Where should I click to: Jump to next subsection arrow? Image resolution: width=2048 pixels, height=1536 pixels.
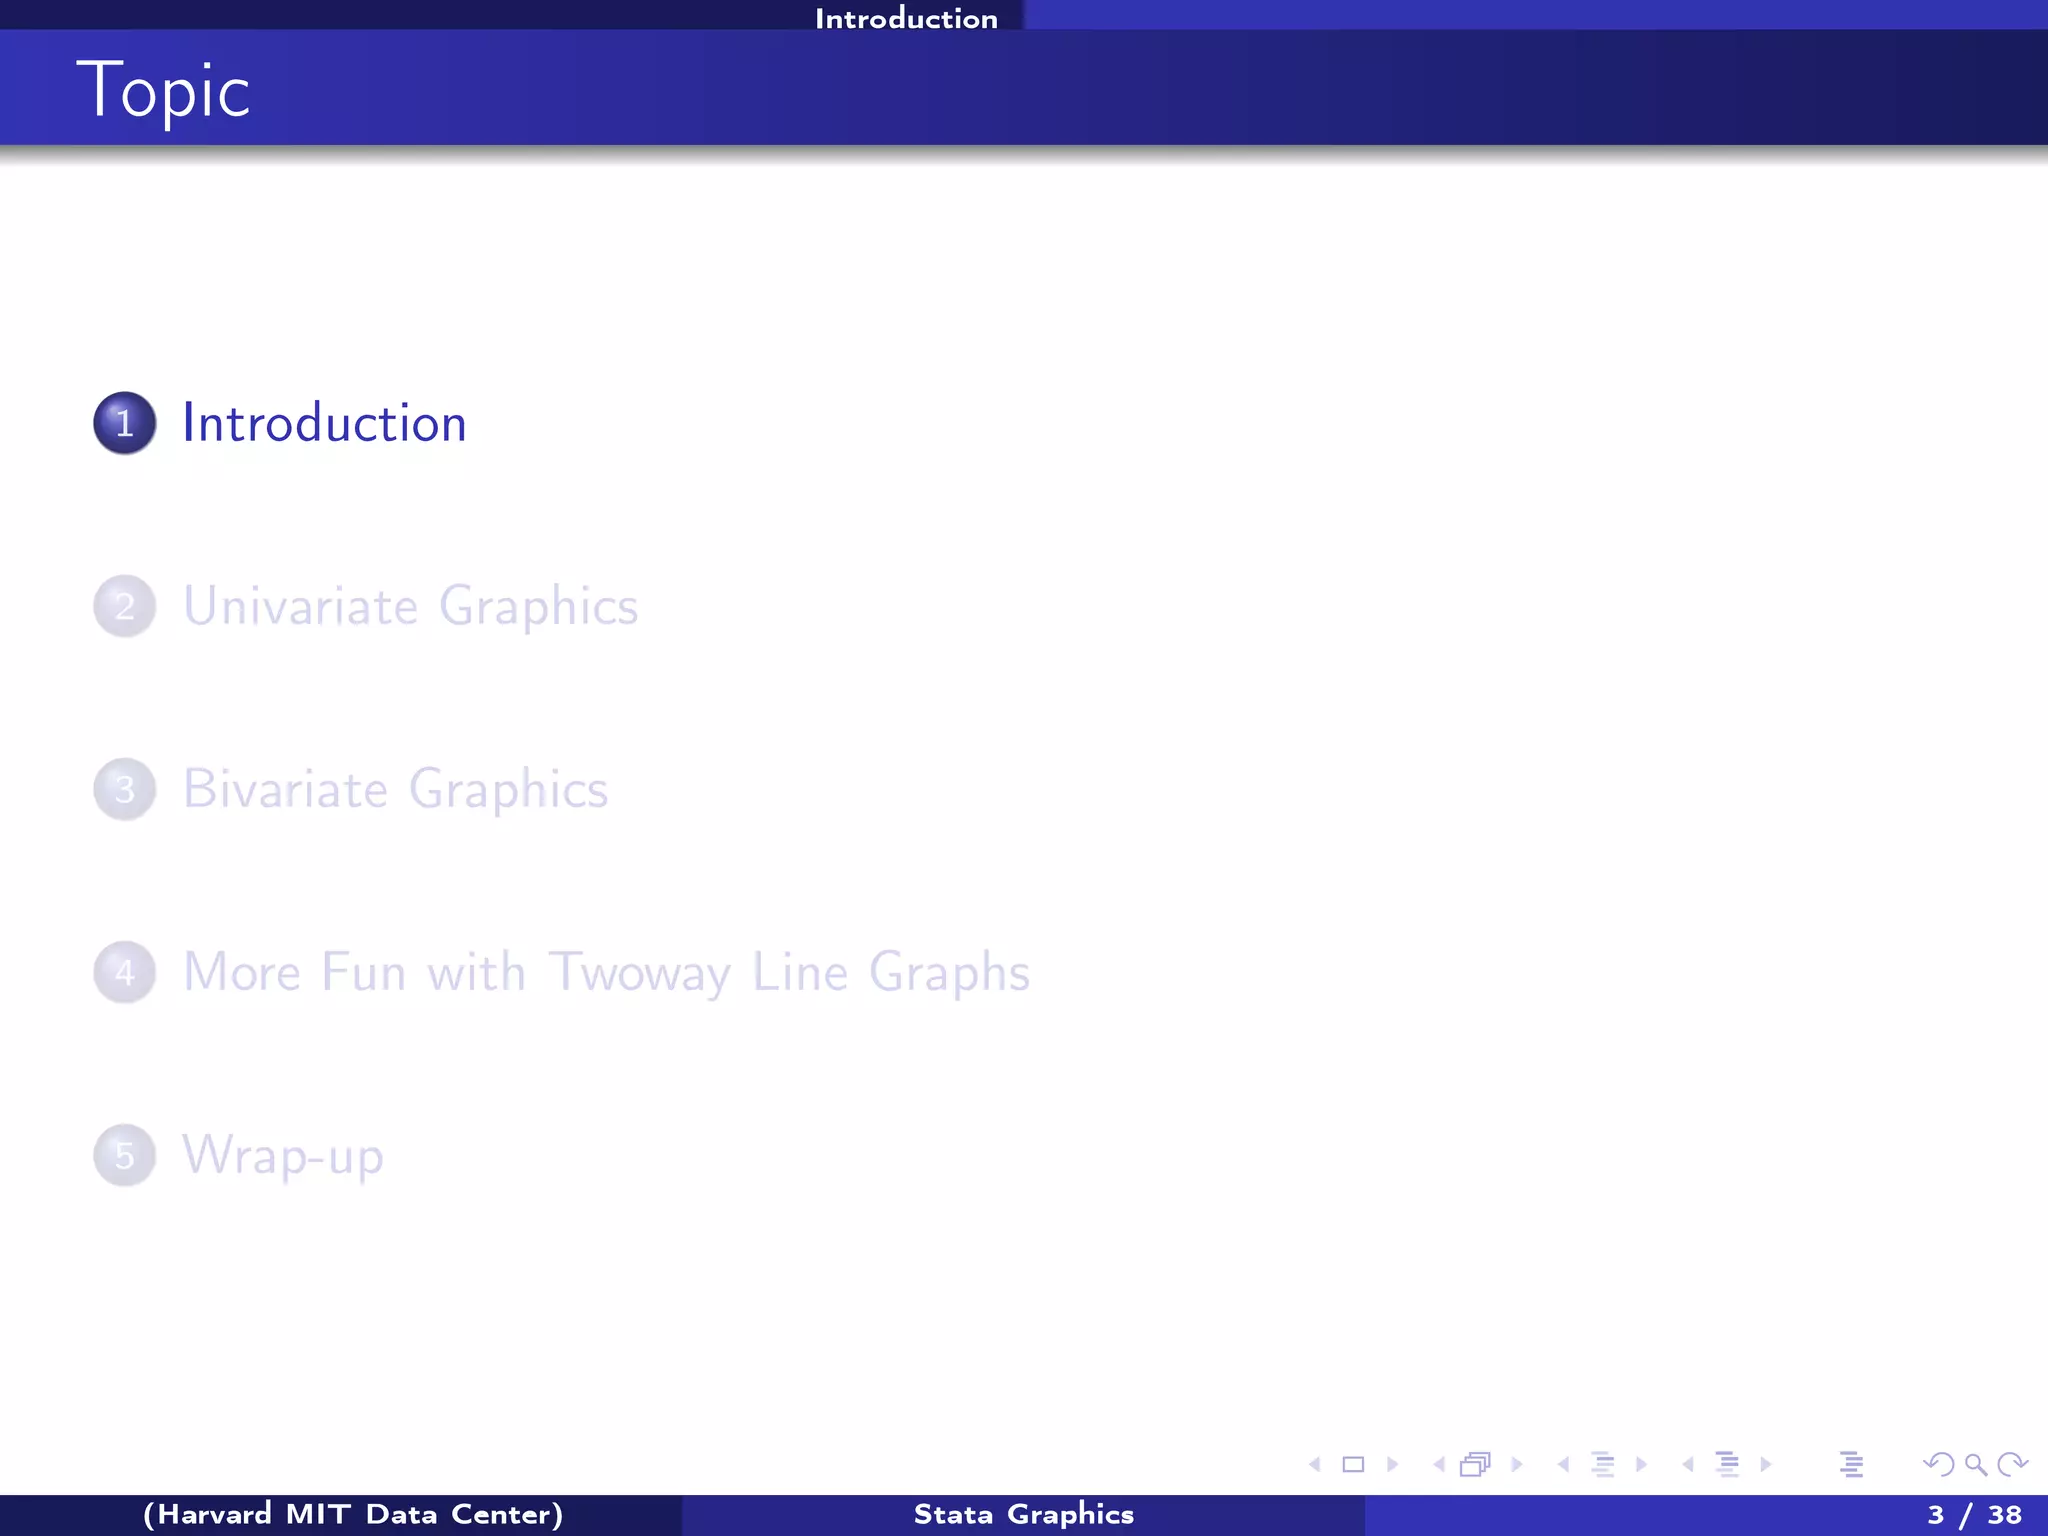[1641, 1464]
